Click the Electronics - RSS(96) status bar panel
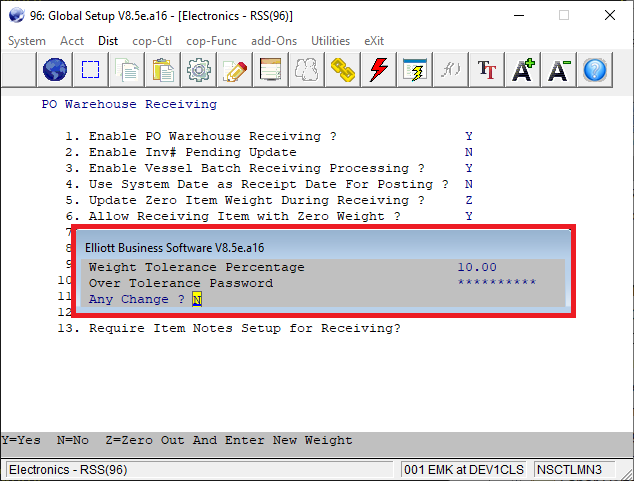The width and height of the screenshot is (634, 481). point(200,470)
